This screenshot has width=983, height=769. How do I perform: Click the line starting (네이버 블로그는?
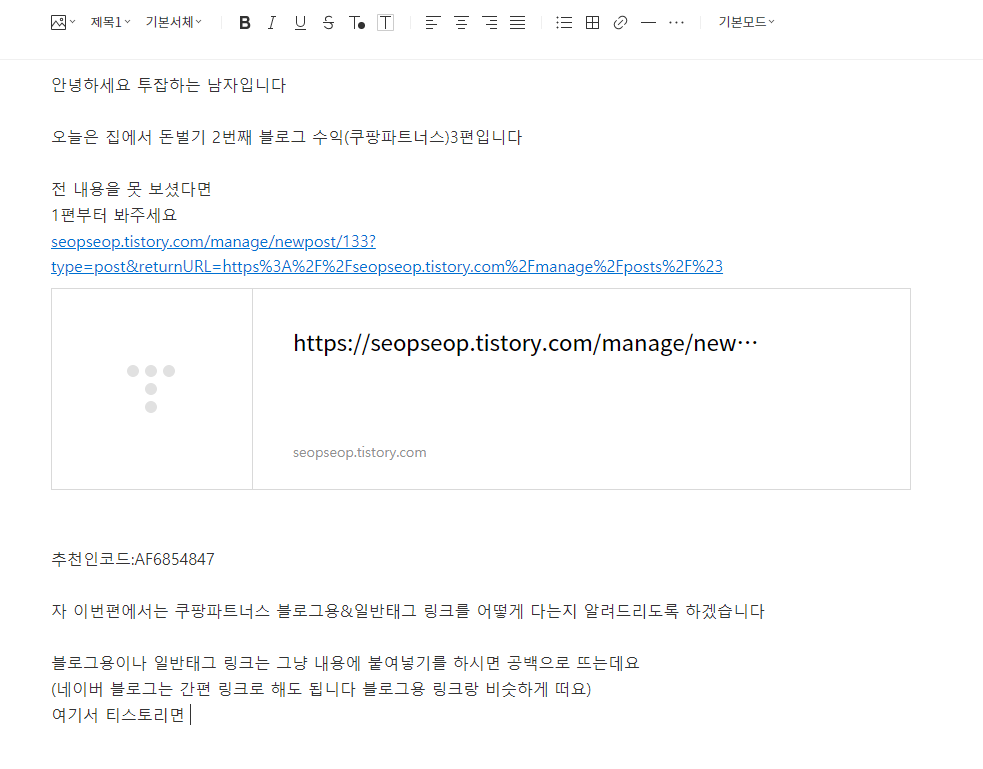tap(321, 689)
